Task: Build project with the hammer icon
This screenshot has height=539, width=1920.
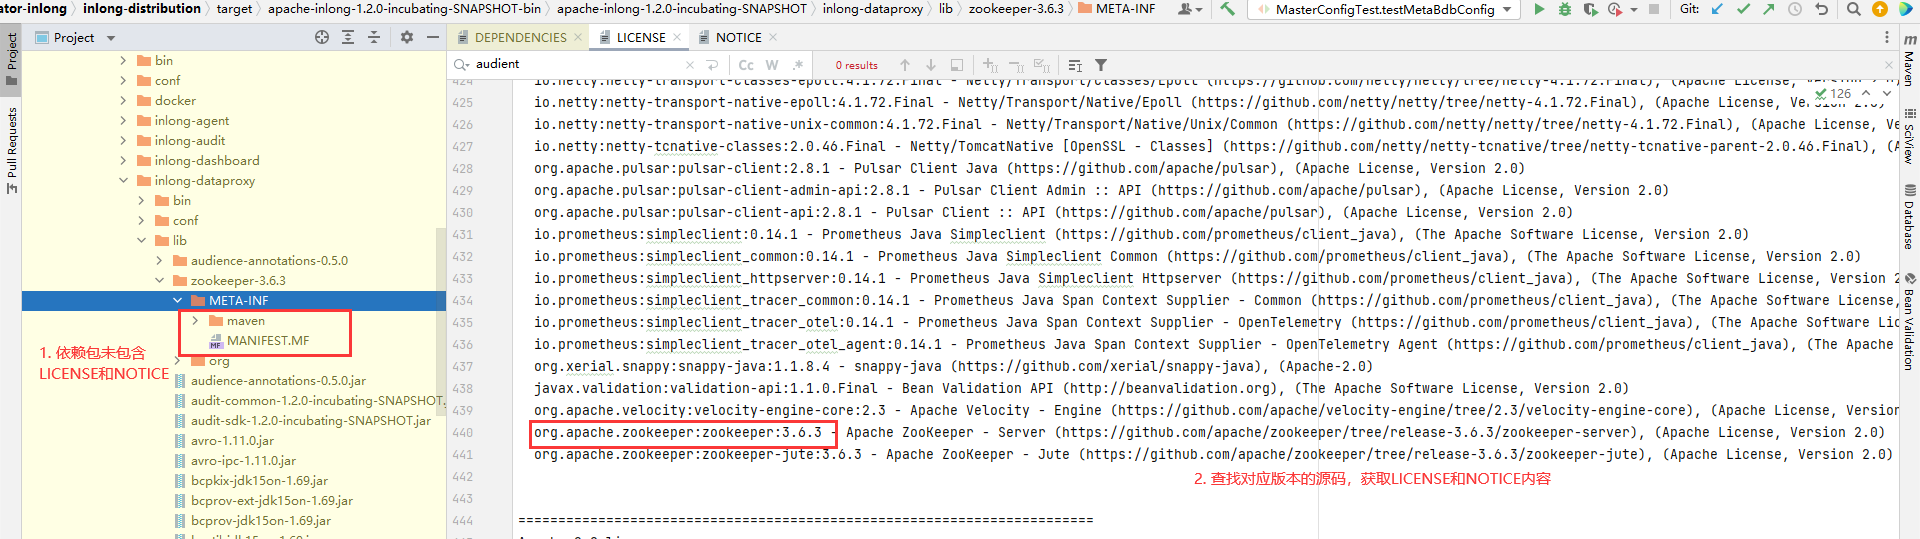Action: 1227,9
